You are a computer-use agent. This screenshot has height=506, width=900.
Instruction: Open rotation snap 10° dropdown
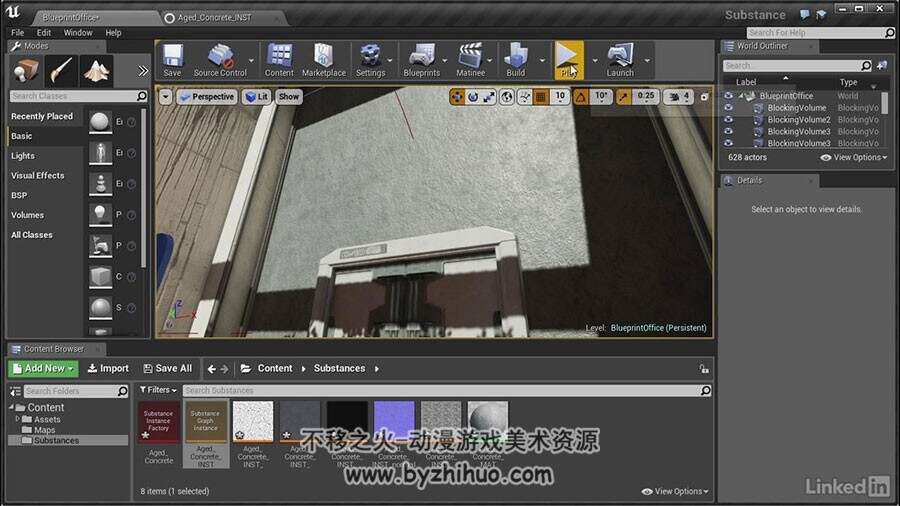601,97
